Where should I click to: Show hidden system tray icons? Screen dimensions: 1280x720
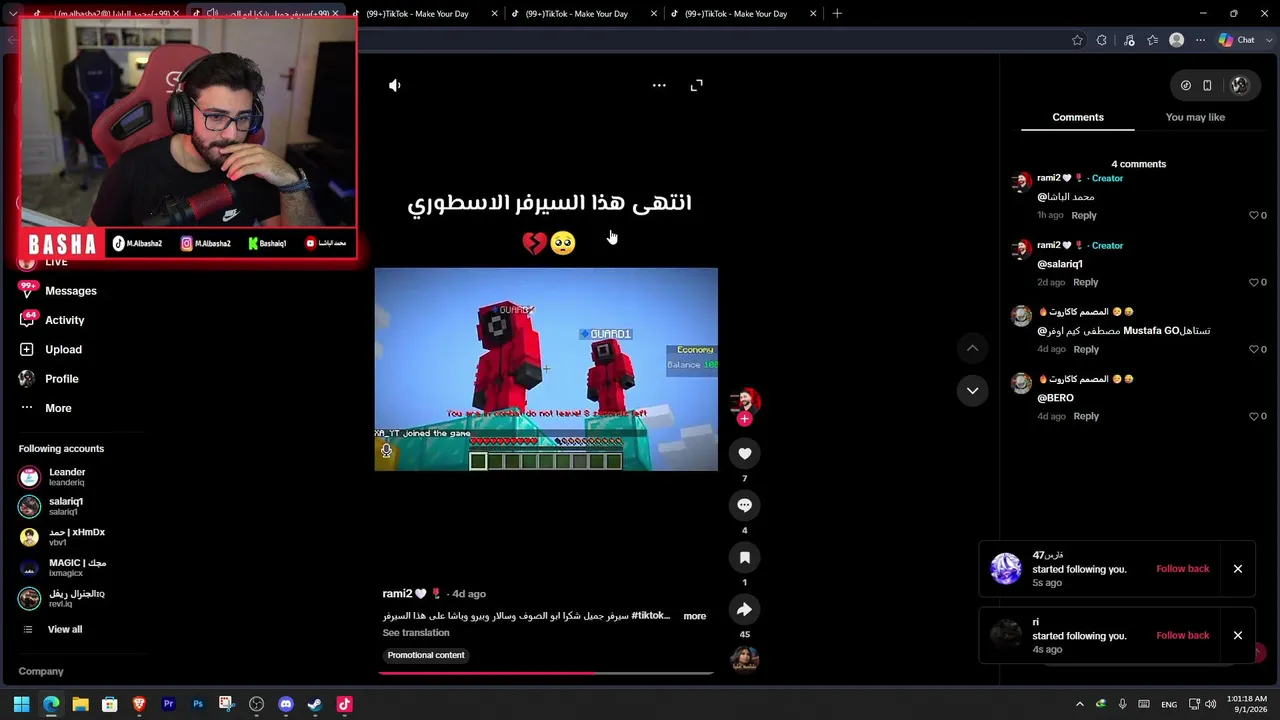pyautogui.click(x=1079, y=704)
